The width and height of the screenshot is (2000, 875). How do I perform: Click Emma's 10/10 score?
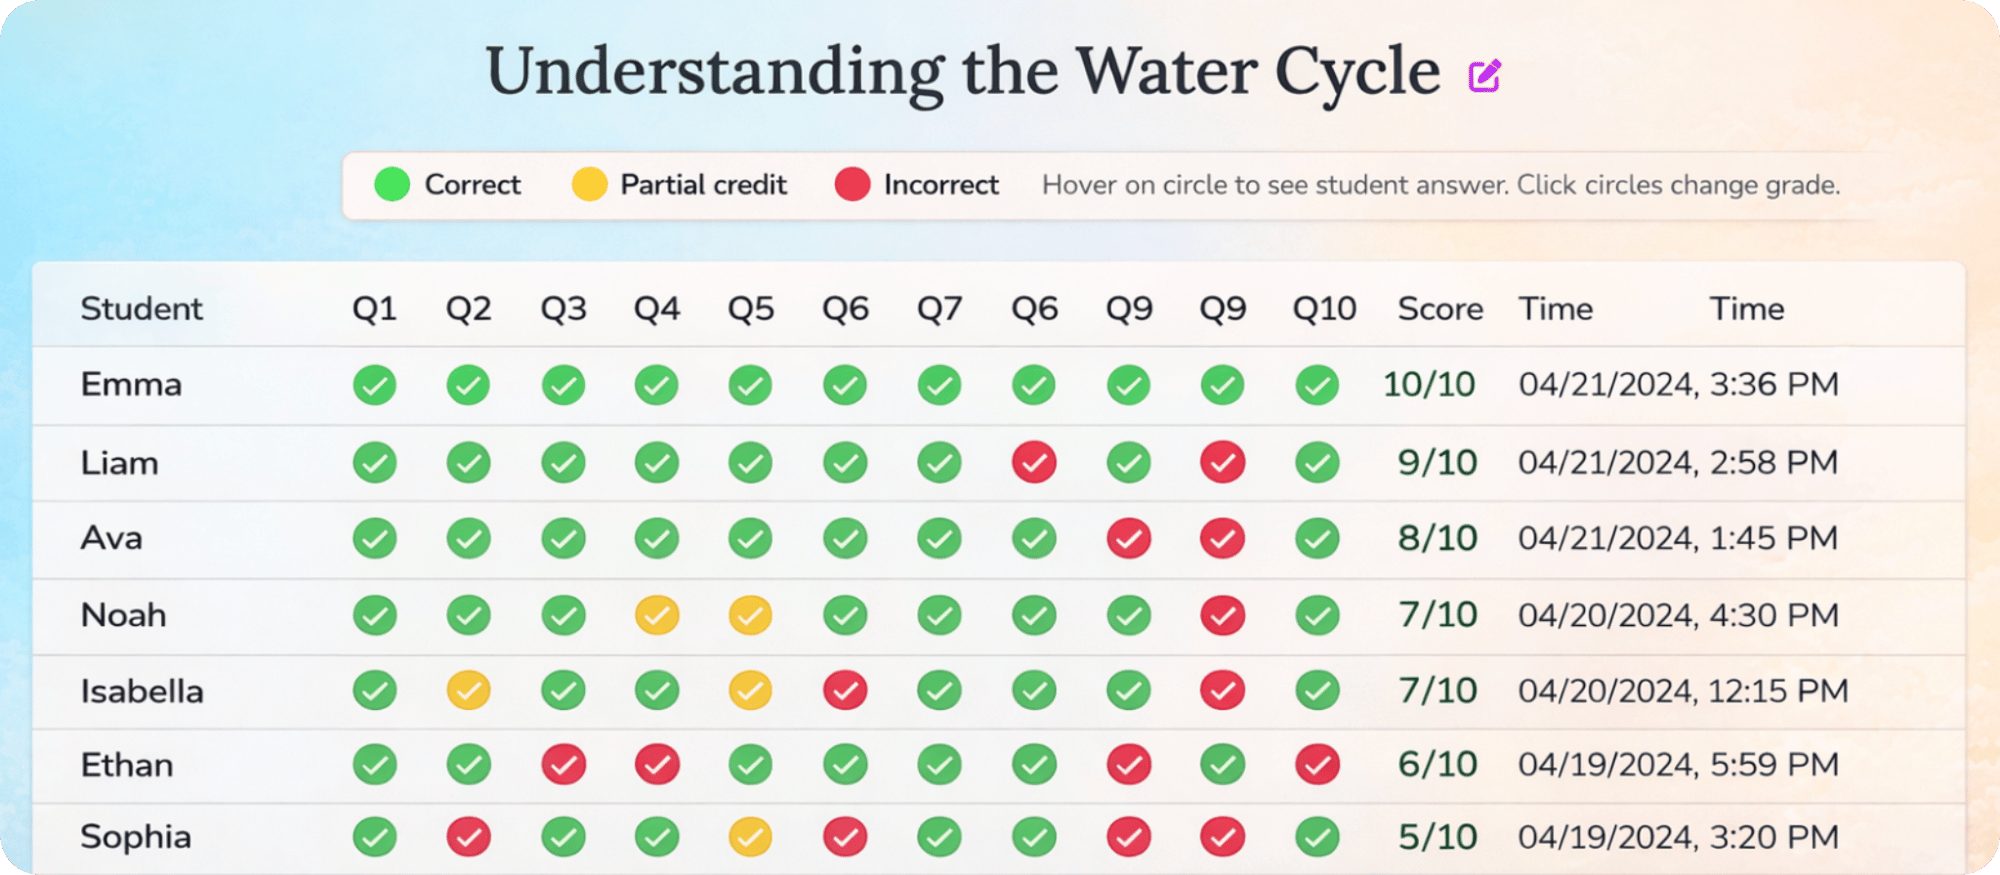(1428, 385)
